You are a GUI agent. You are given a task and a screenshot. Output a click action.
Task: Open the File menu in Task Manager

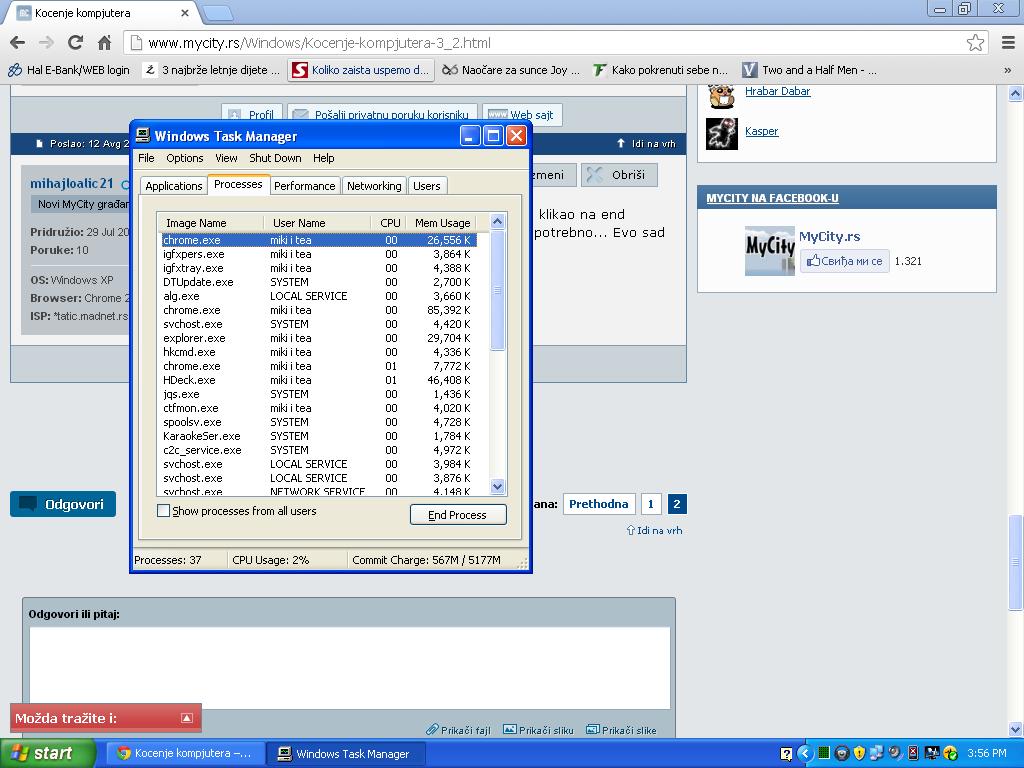(146, 158)
